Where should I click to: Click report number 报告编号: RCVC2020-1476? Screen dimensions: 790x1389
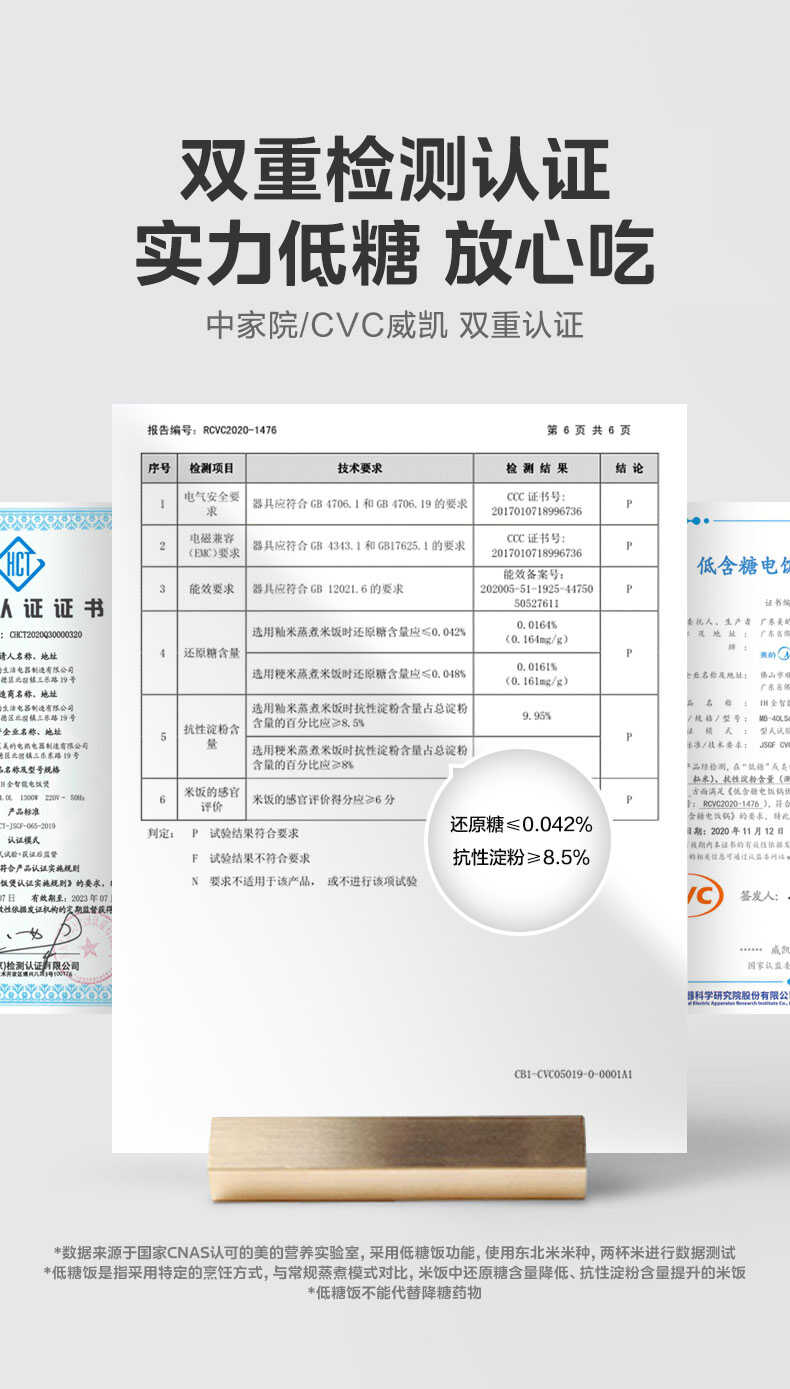[x=212, y=430]
